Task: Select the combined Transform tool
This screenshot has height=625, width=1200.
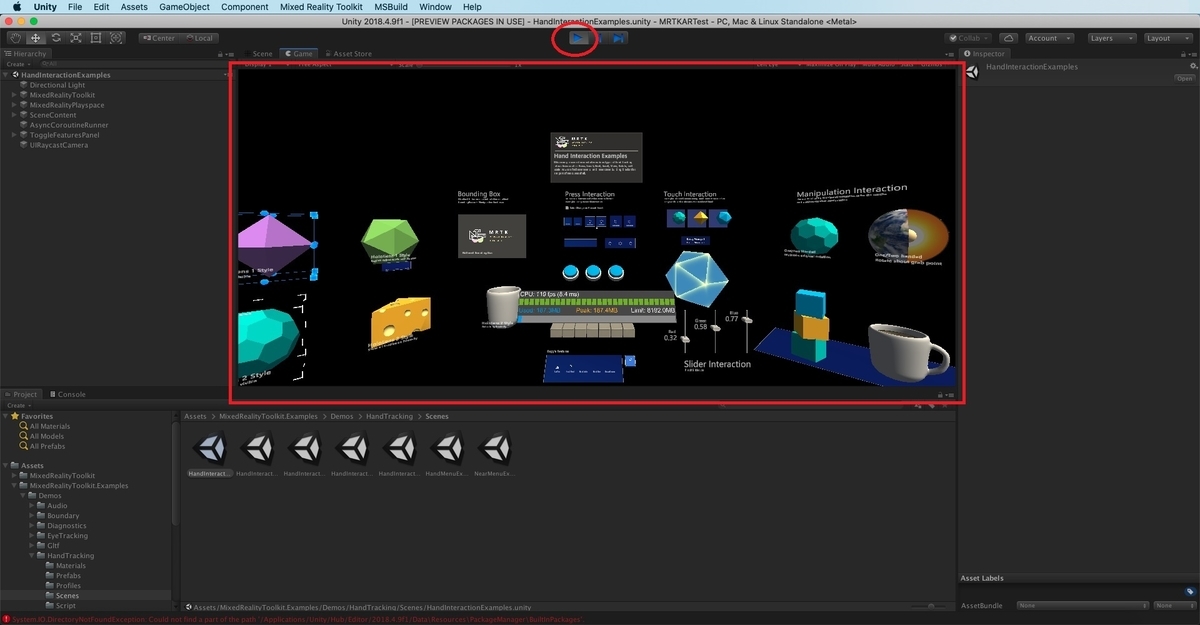Action: pyautogui.click(x=117, y=38)
